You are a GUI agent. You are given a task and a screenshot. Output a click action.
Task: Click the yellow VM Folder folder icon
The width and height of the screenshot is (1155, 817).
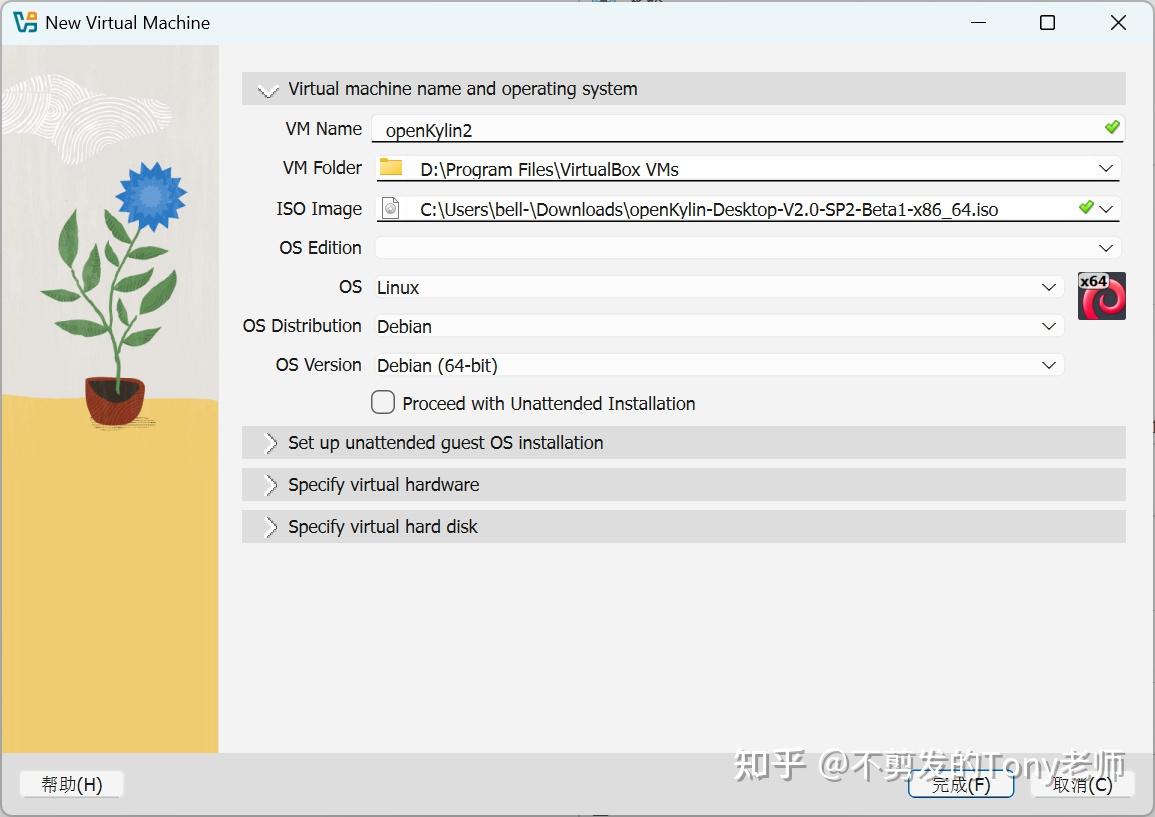pos(391,168)
